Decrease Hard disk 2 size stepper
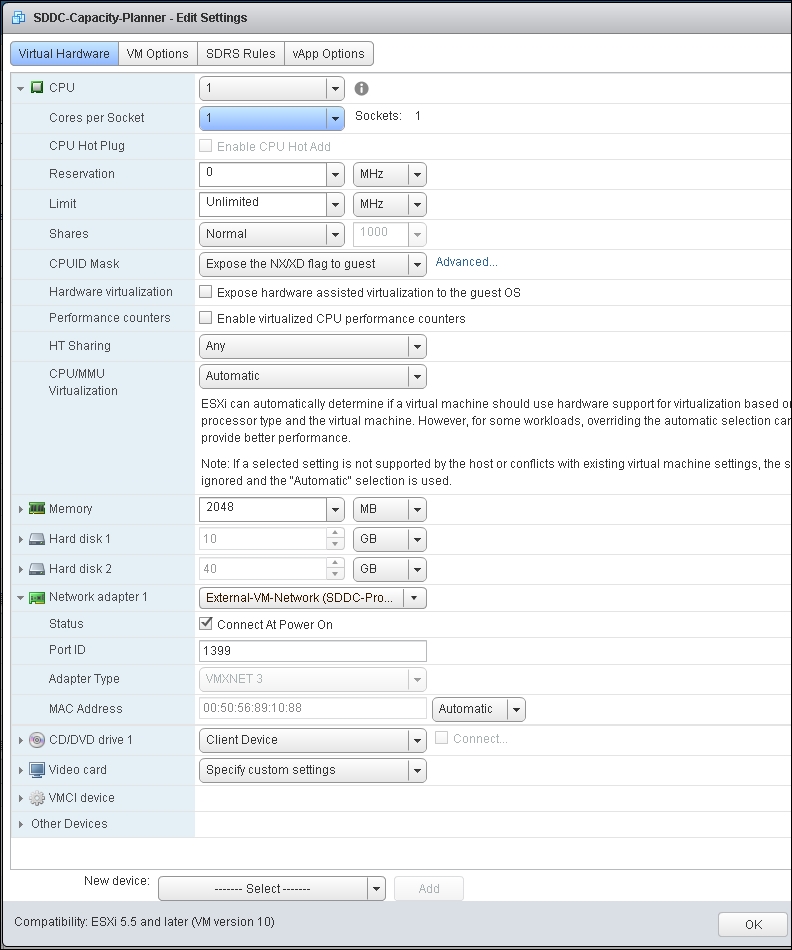Viewport: 792px width, 950px height. (334, 574)
